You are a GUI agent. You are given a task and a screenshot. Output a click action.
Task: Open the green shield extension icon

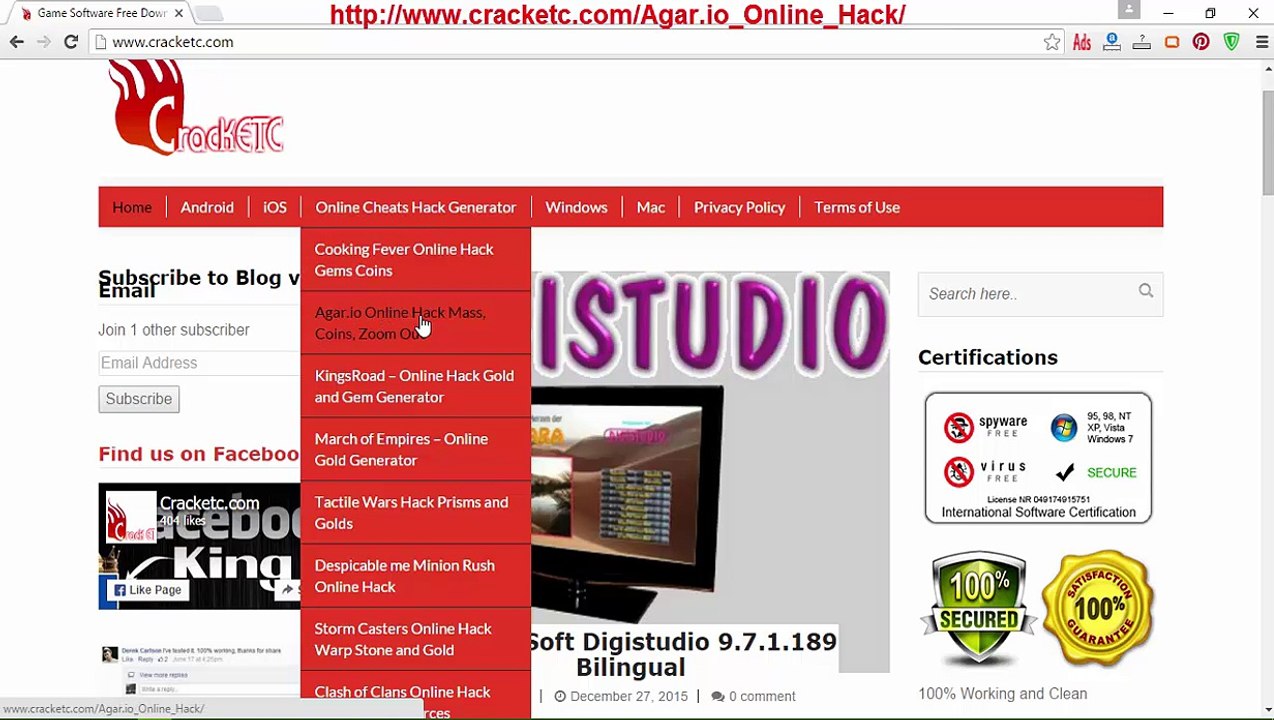point(1232,42)
